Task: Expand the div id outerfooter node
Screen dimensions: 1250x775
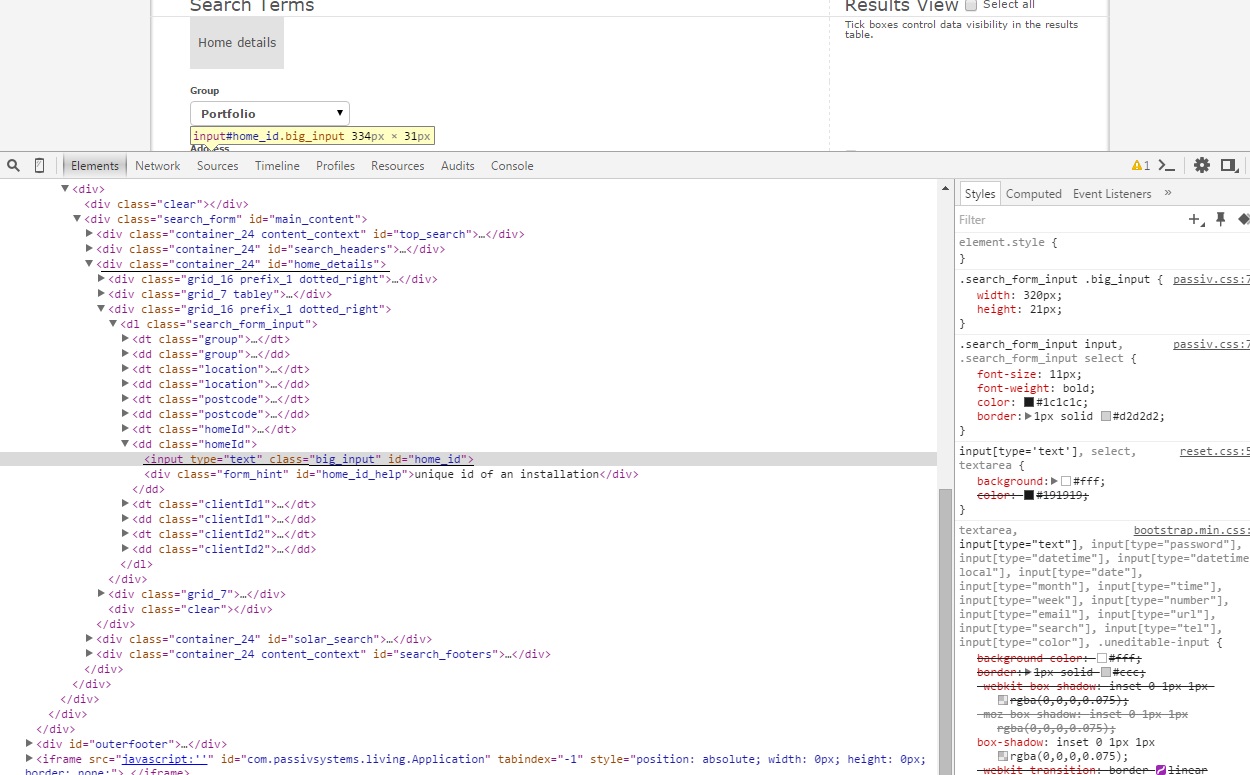Action: point(30,744)
